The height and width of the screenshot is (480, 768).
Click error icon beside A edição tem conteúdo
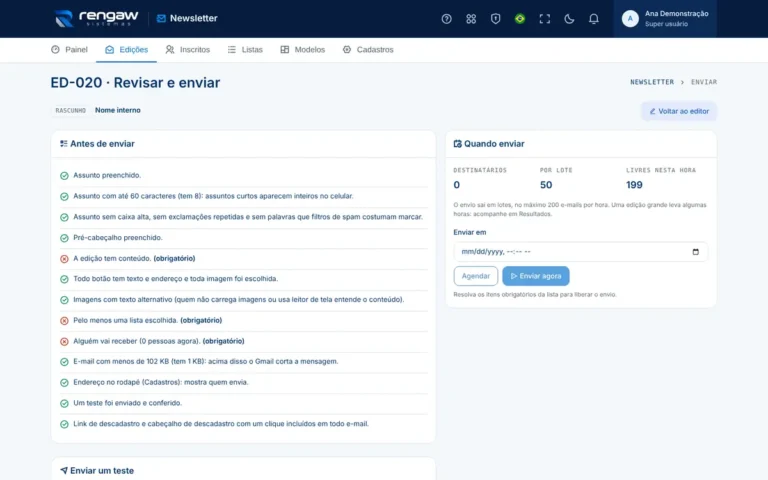(x=64, y=259)
